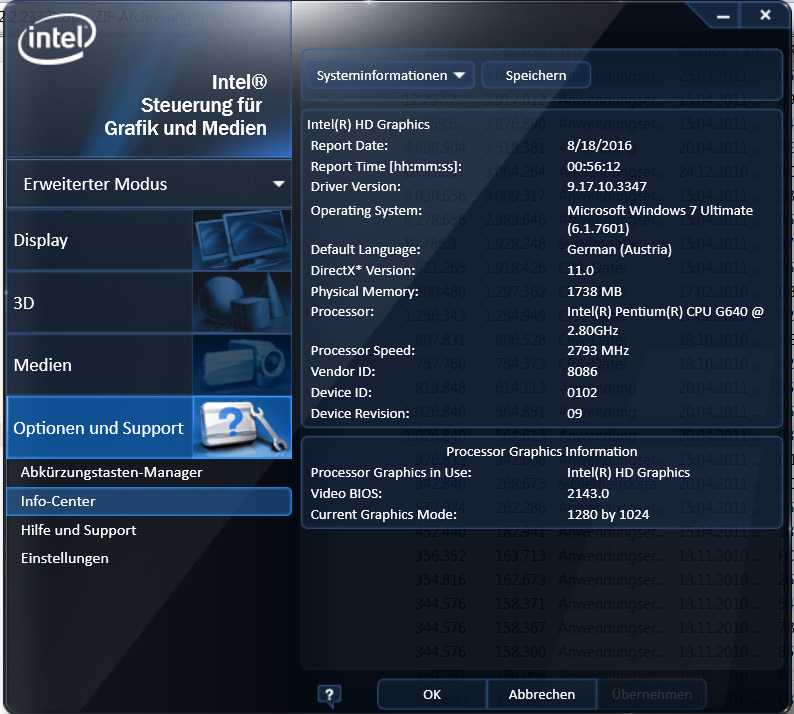Click the Intel(R) HD Graphics heading
This screenshot has height=714, width=794.
click(368, 125)
